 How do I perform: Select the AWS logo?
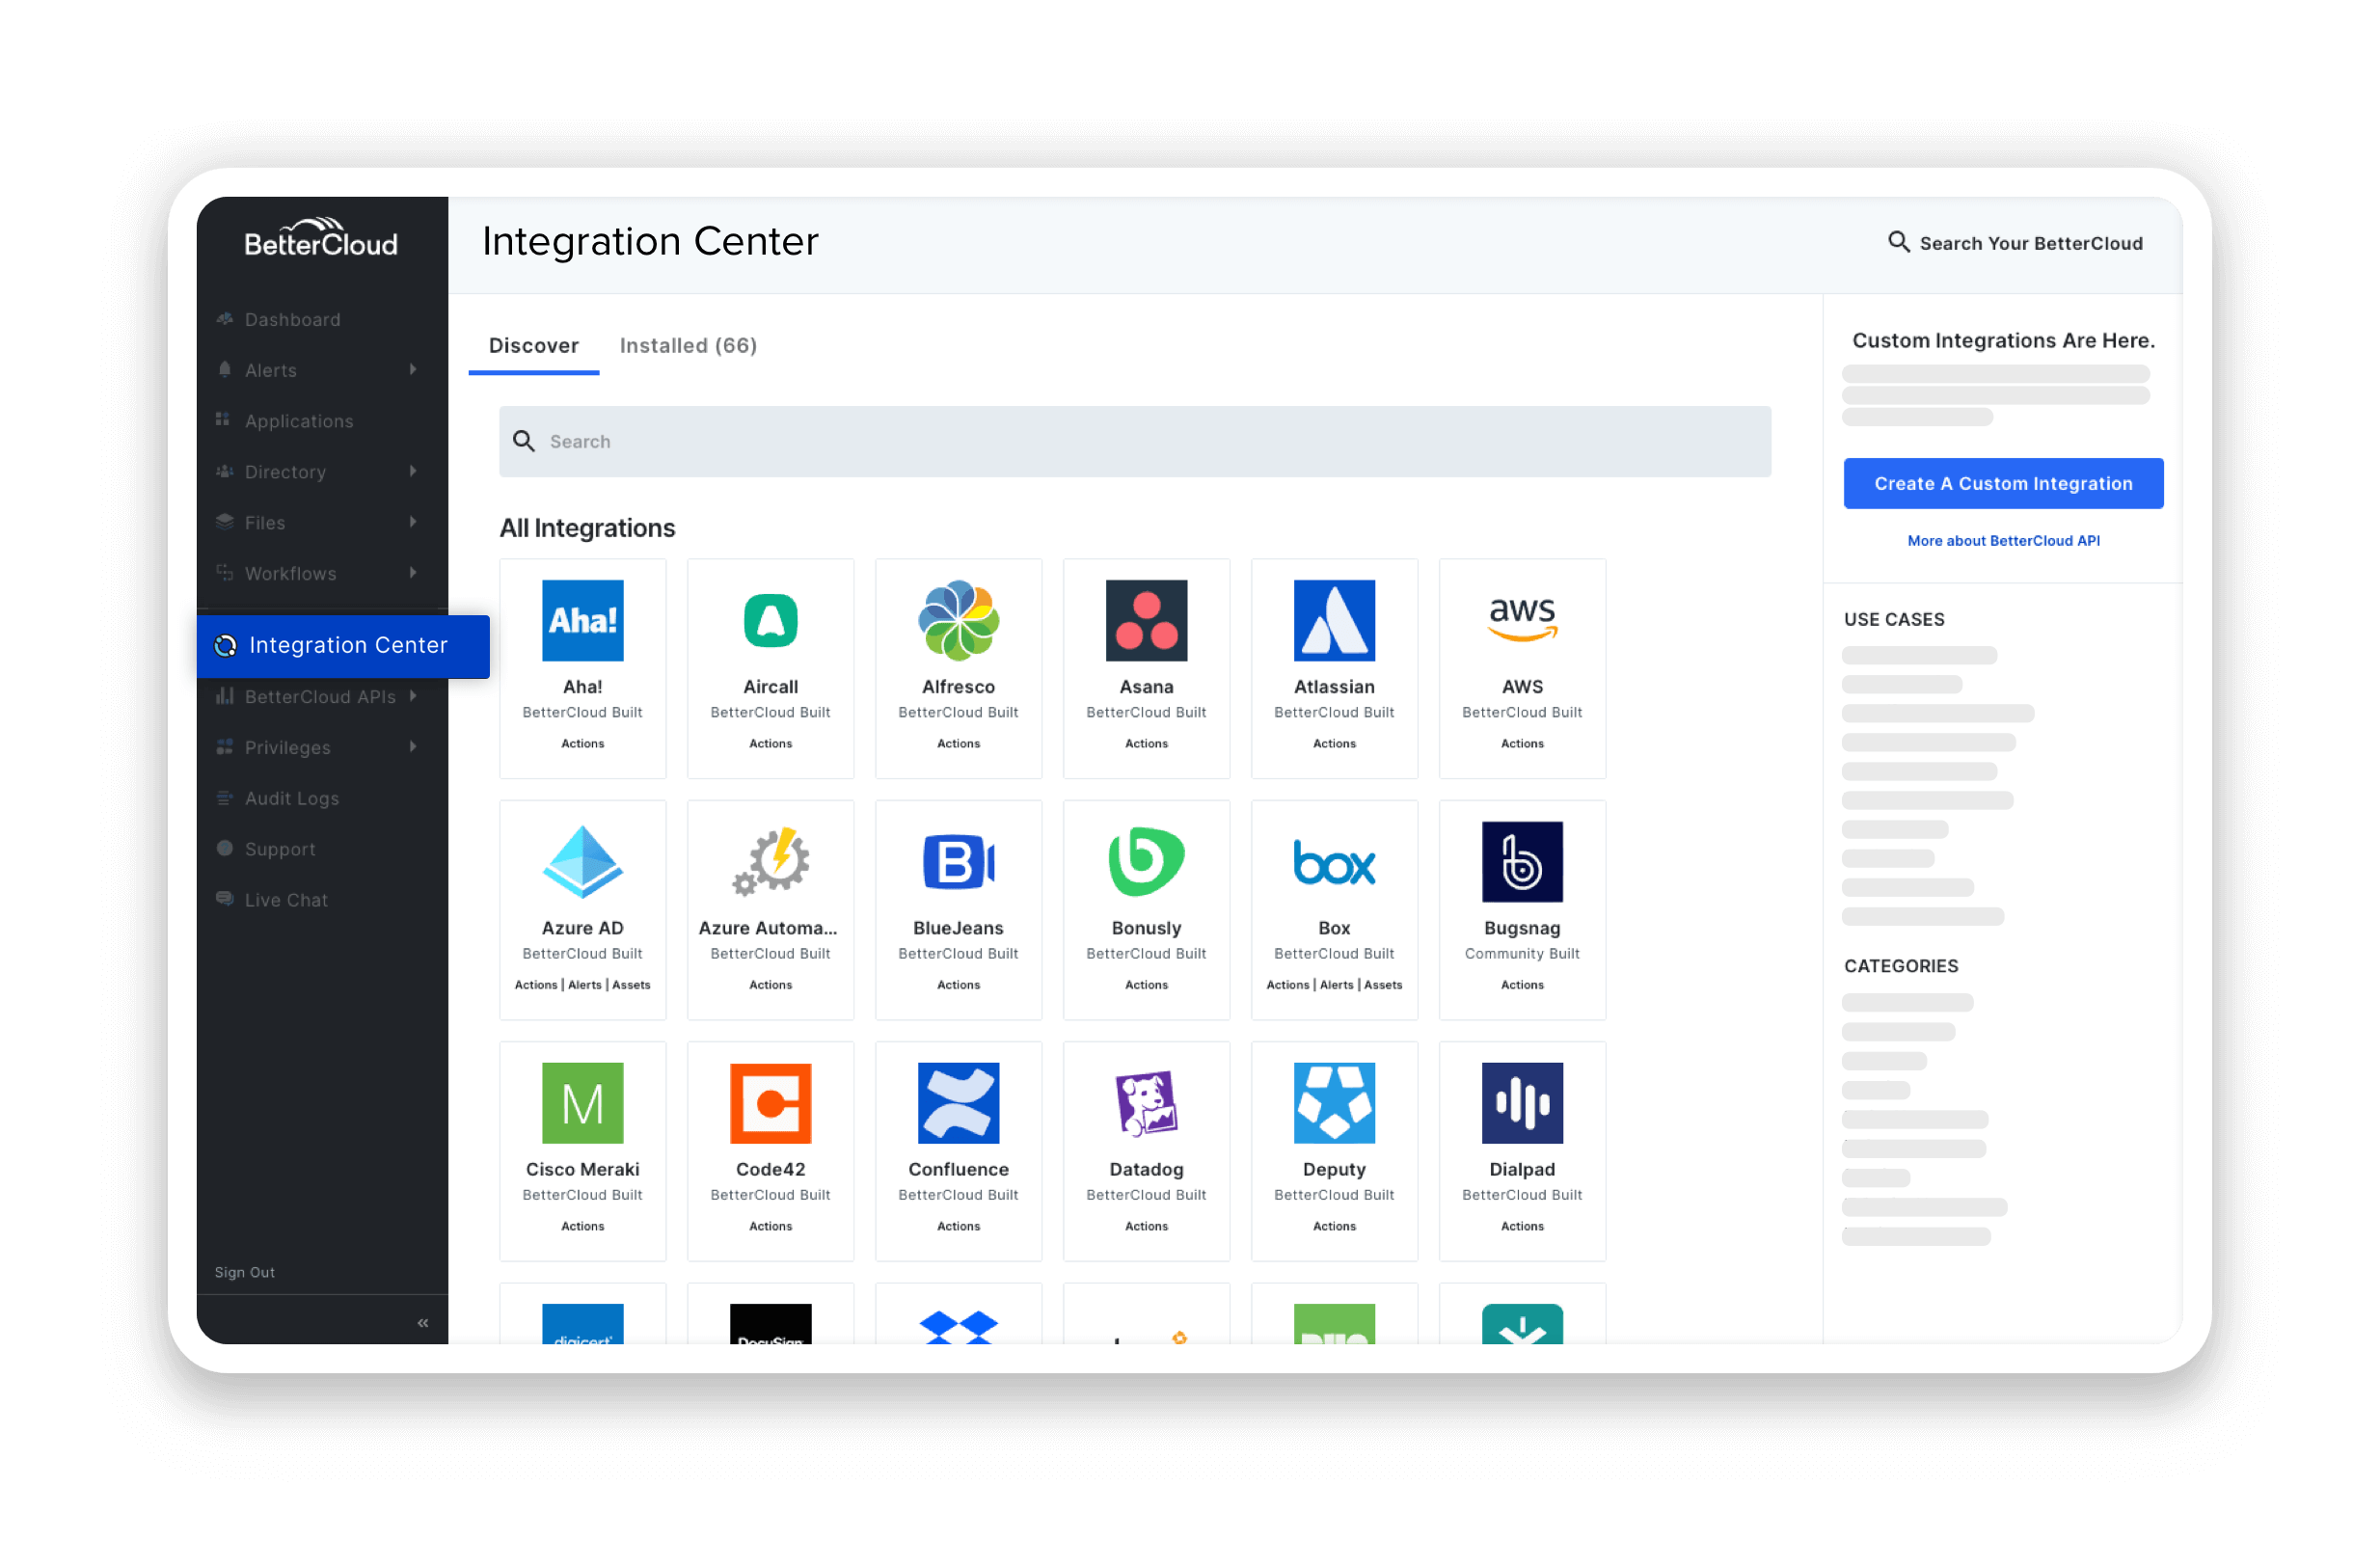click(x=1522, y=620)
